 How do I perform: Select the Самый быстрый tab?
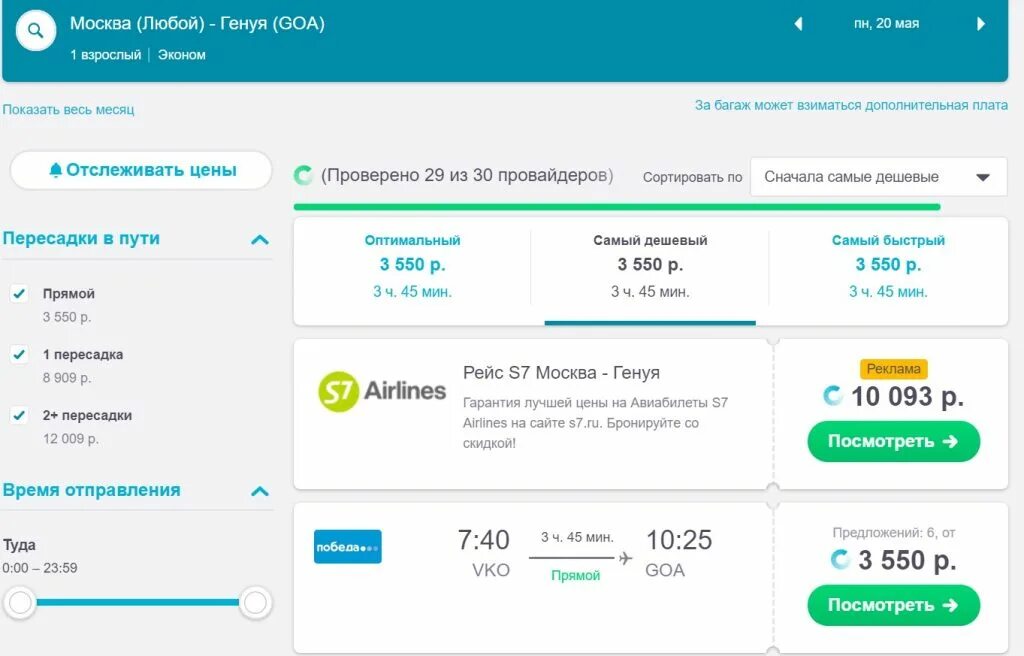click(x=888, y=266)
